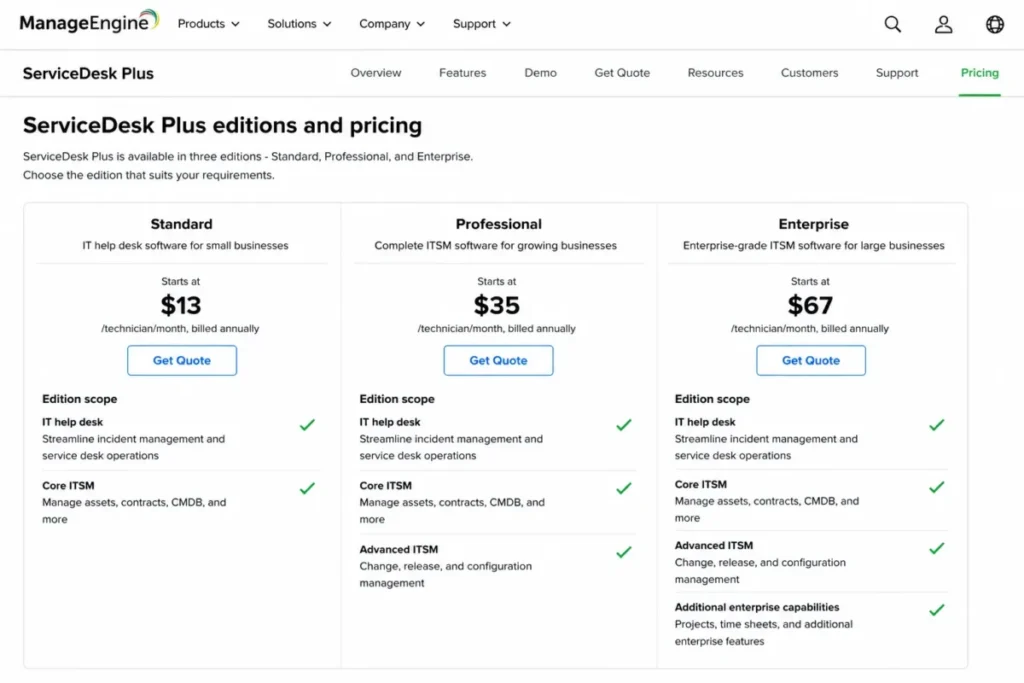Click Professional Core ITSM checkmark

[x=624, y=488]
